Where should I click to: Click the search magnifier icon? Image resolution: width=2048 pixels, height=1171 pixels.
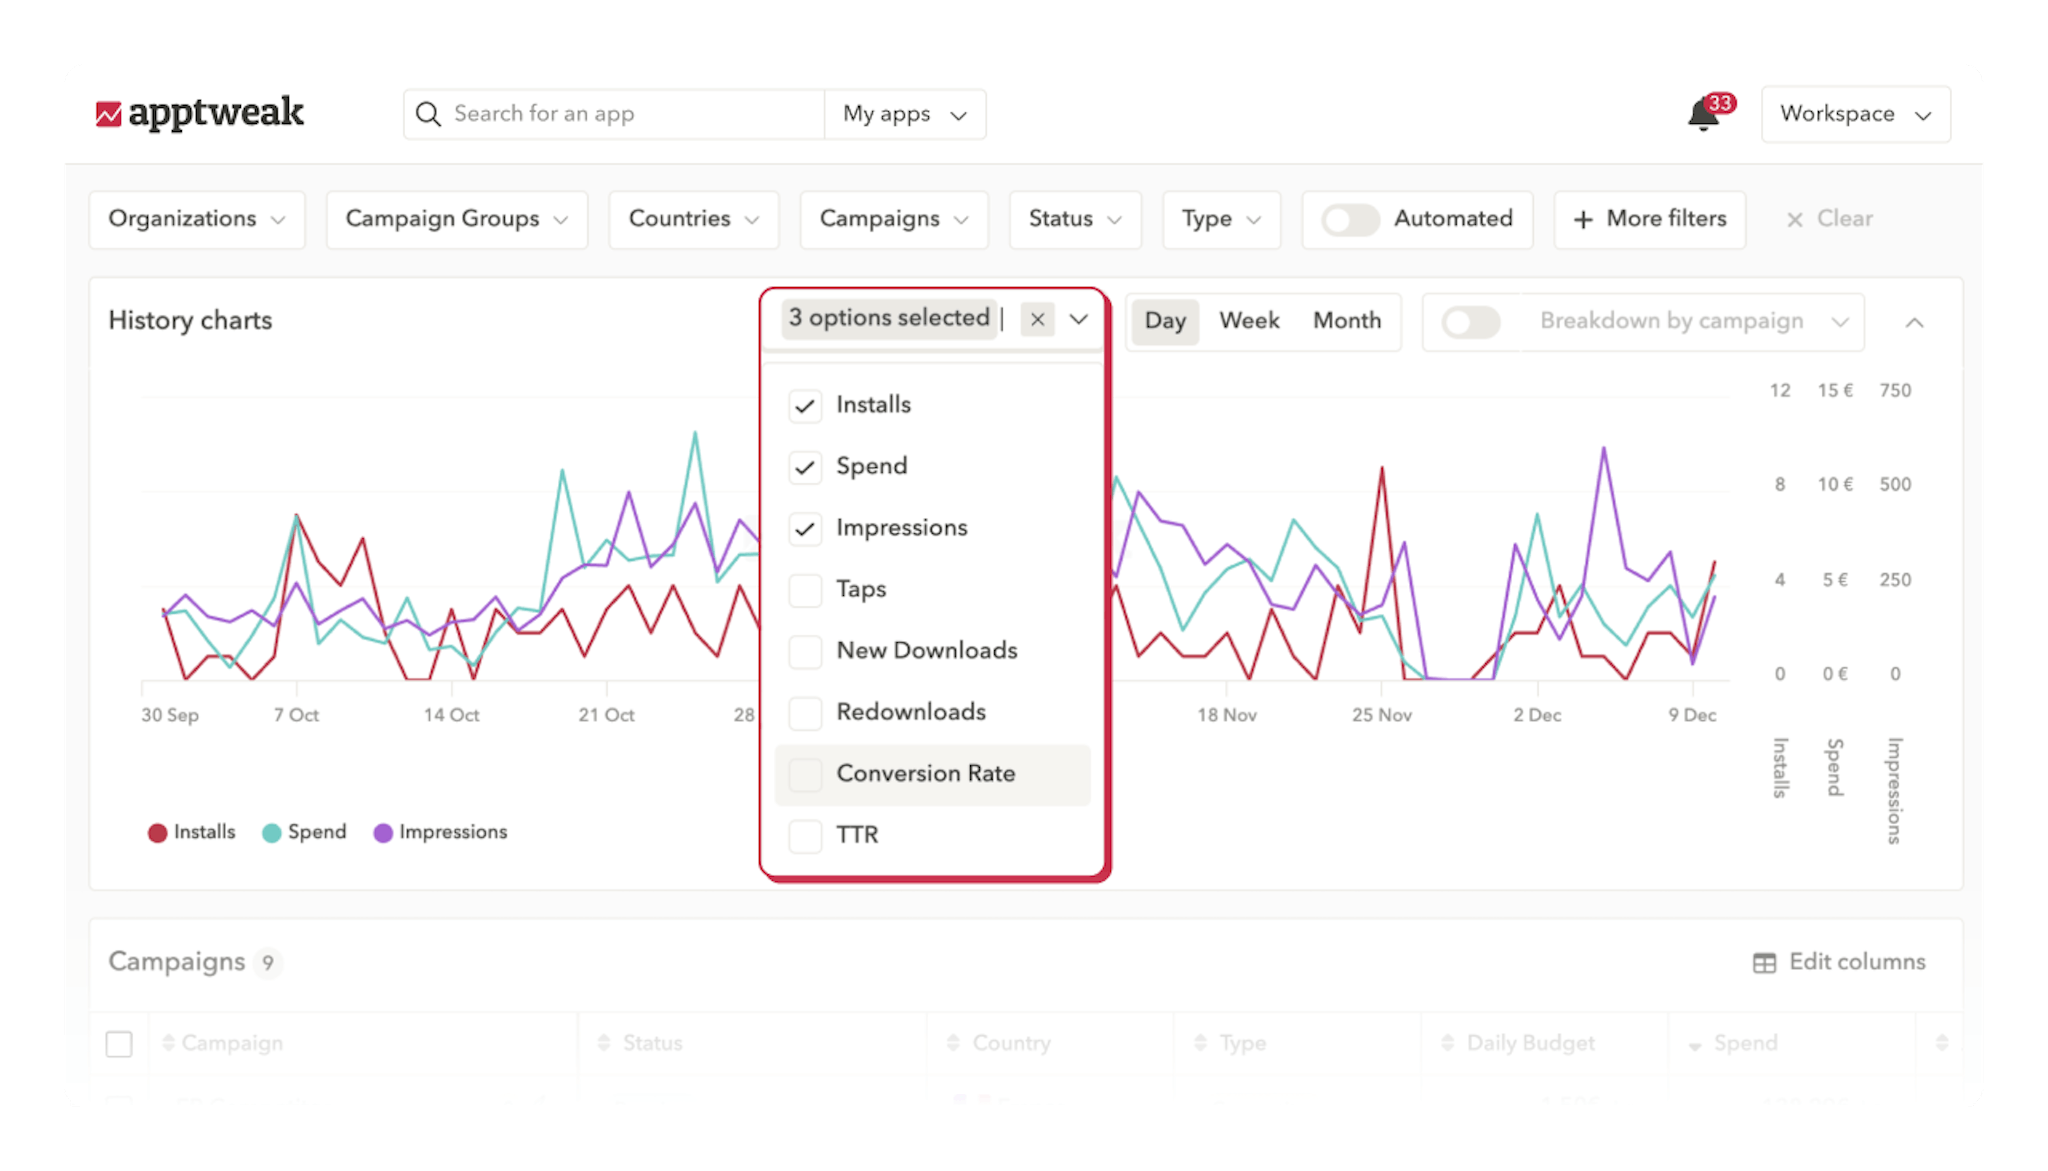click(x=428, y=114)
